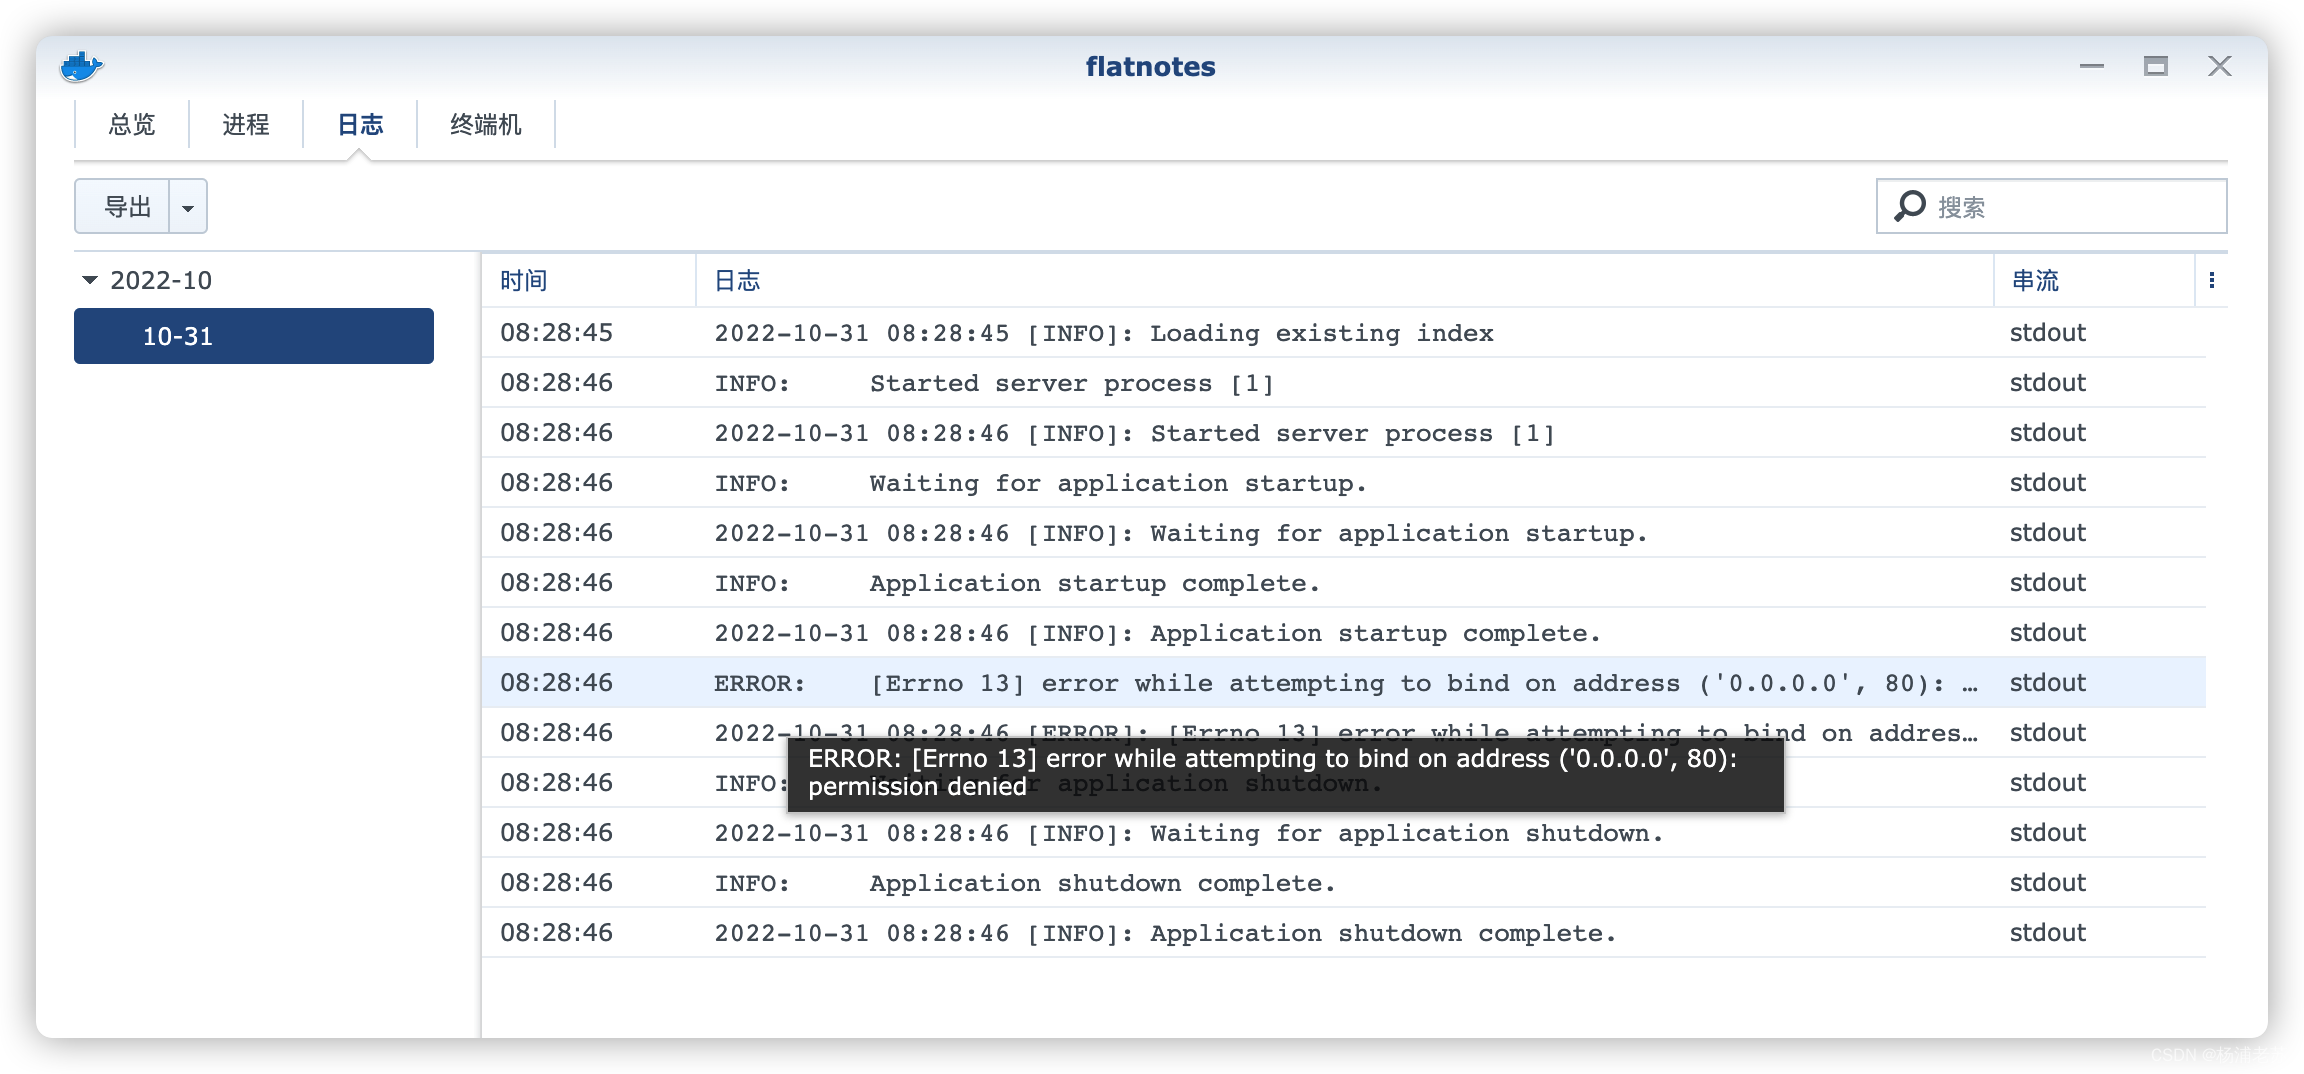Viewport: 2304px width, 1074px height.
Task: Select 'INFO: Waiting for application startup.' row
Action: 1344,483
